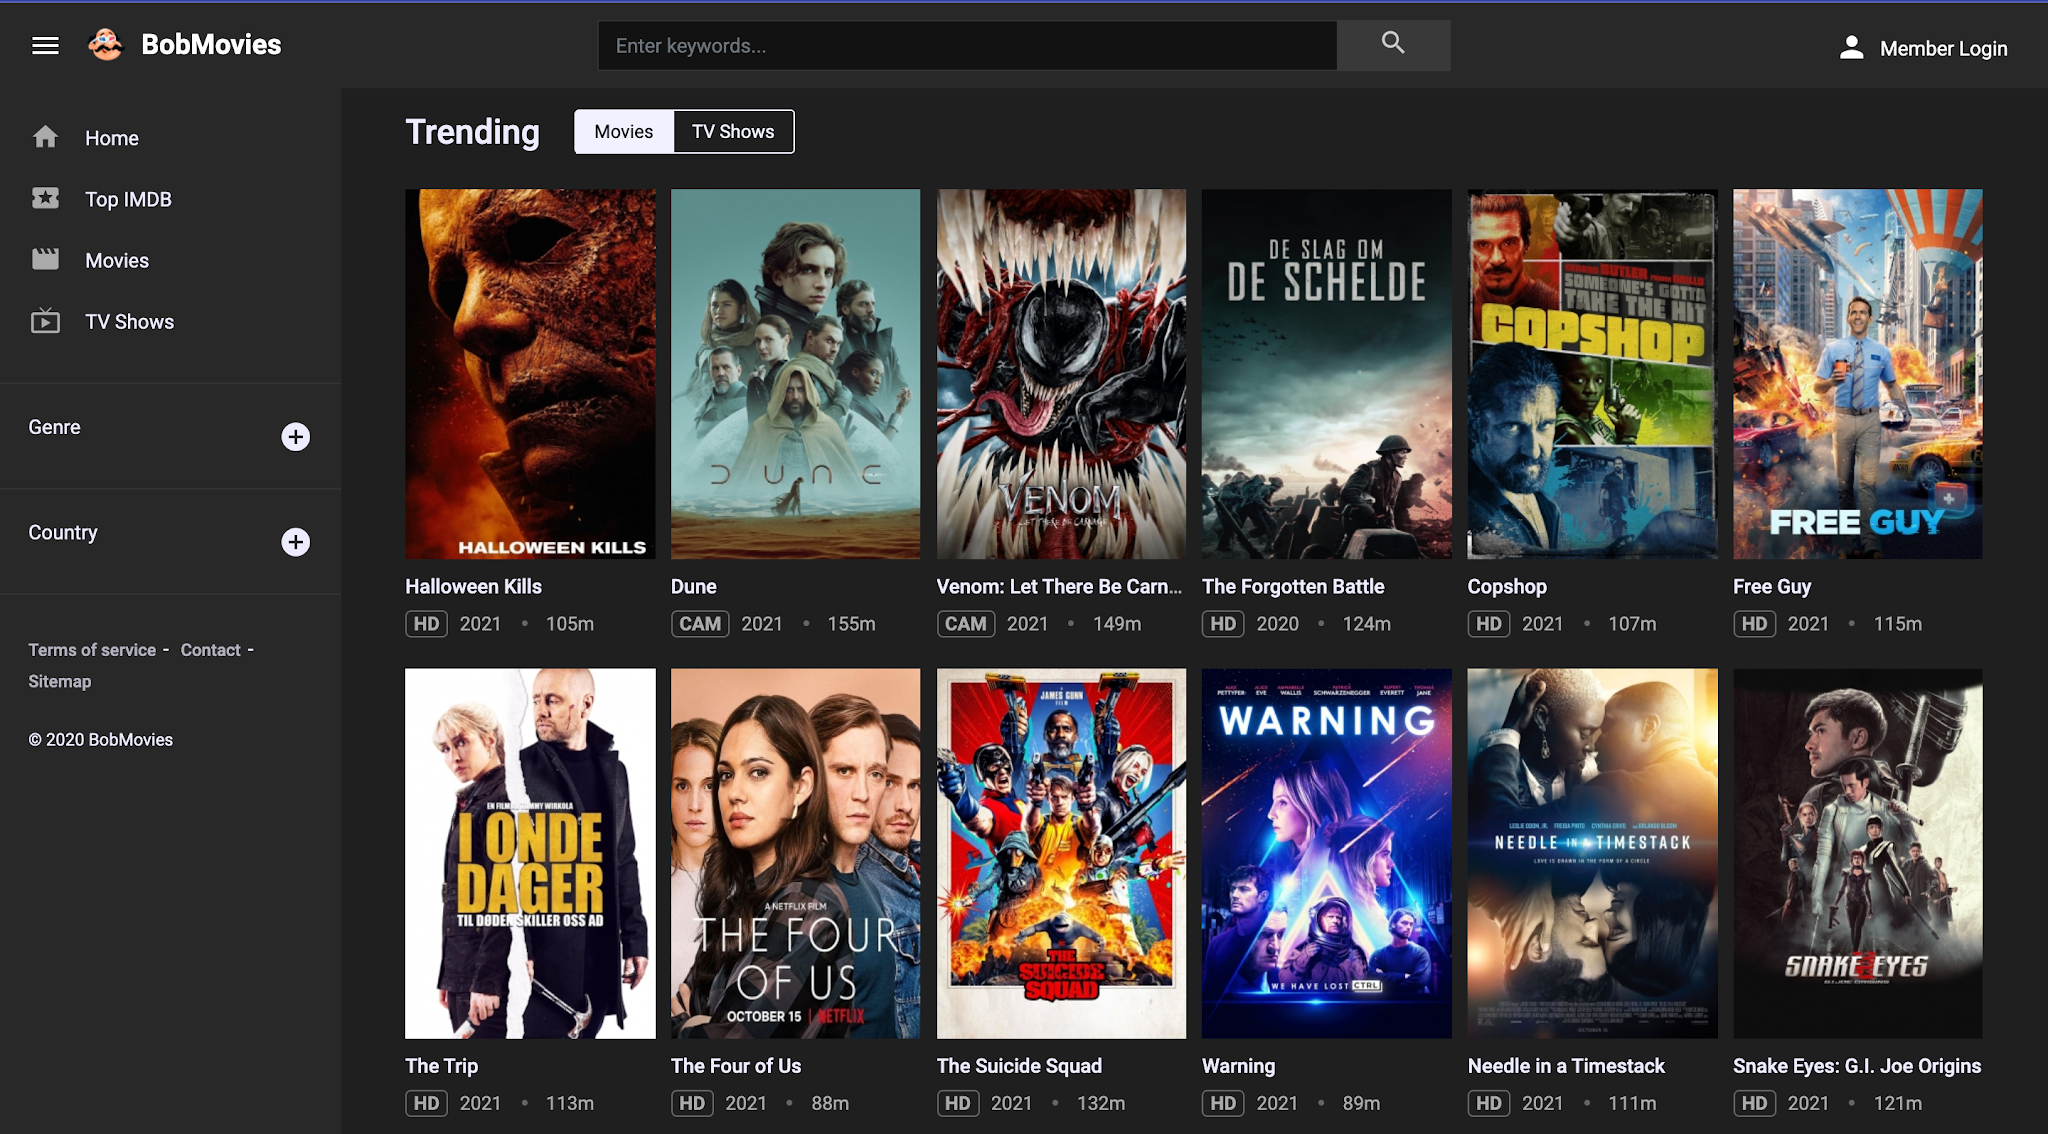Open the Dune movie poster

pos(795,373)
